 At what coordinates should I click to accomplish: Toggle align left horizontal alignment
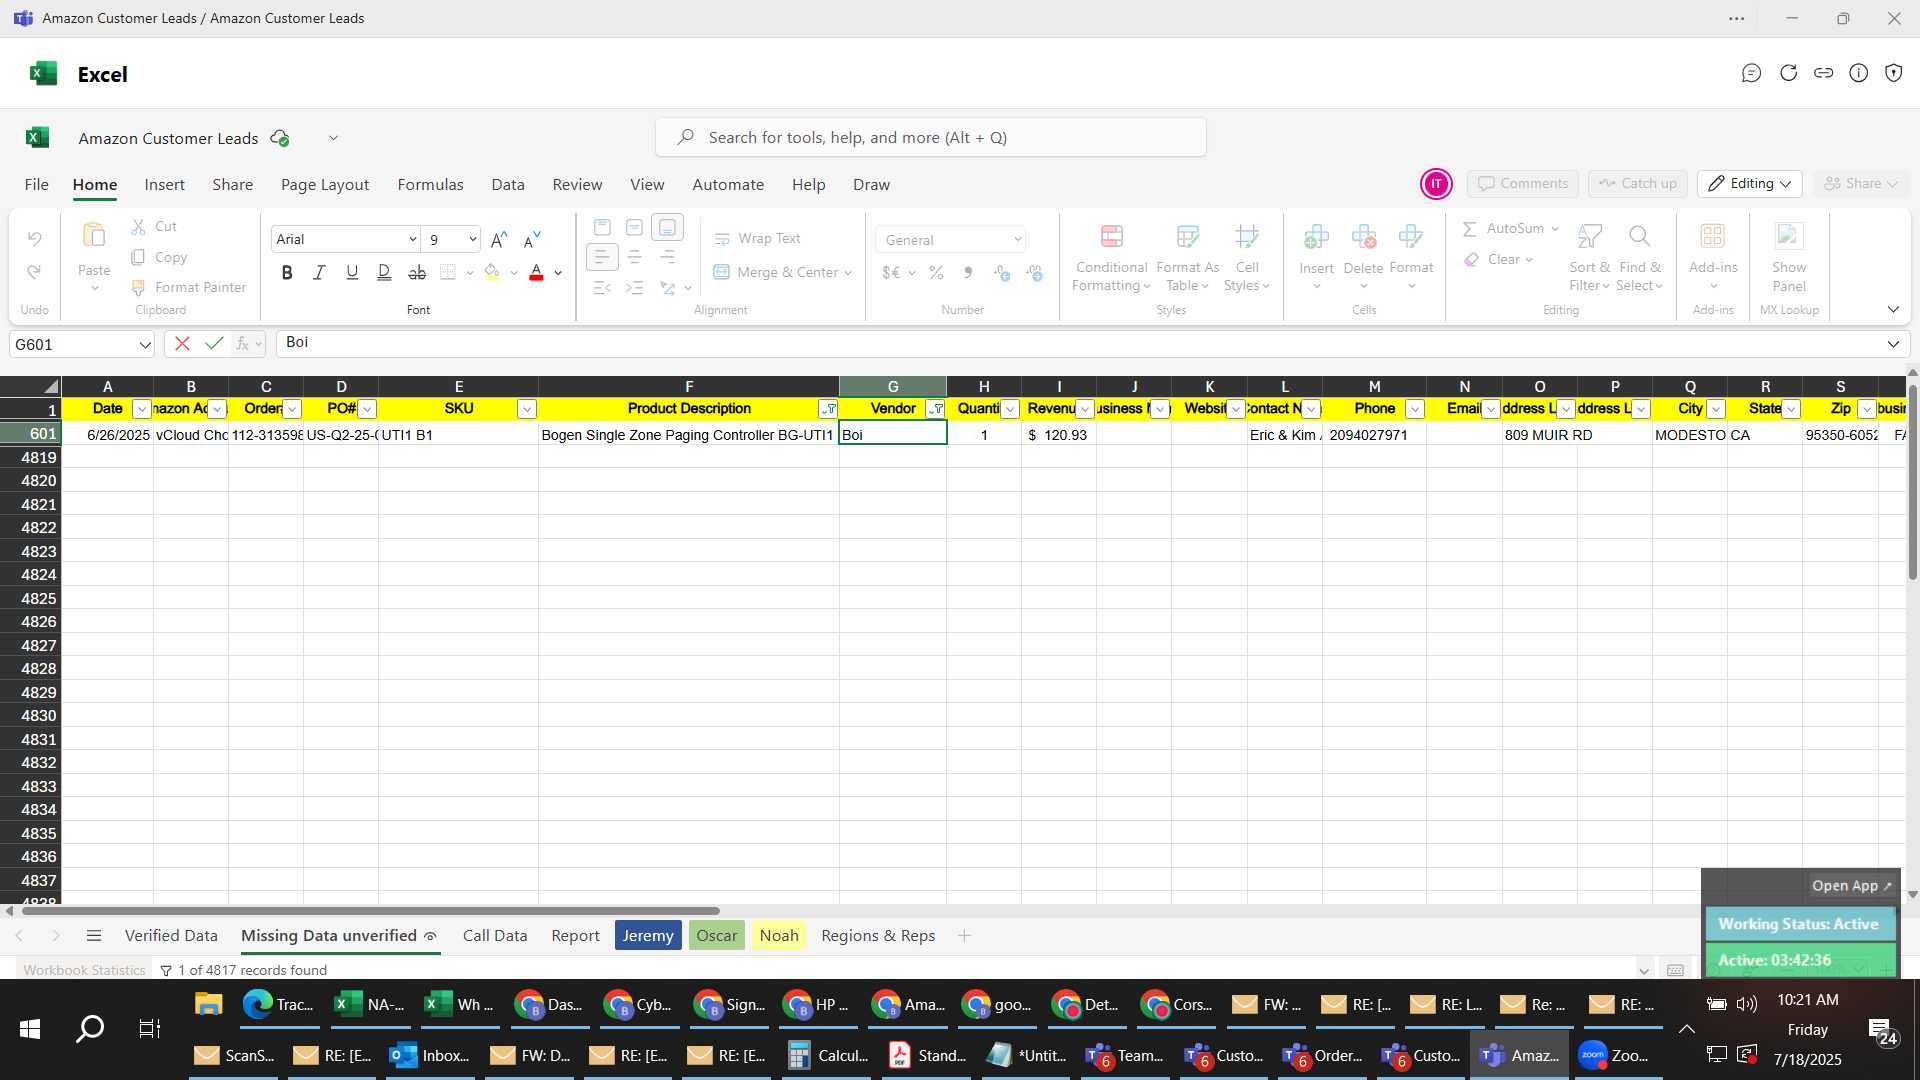(x=601, y=258)
